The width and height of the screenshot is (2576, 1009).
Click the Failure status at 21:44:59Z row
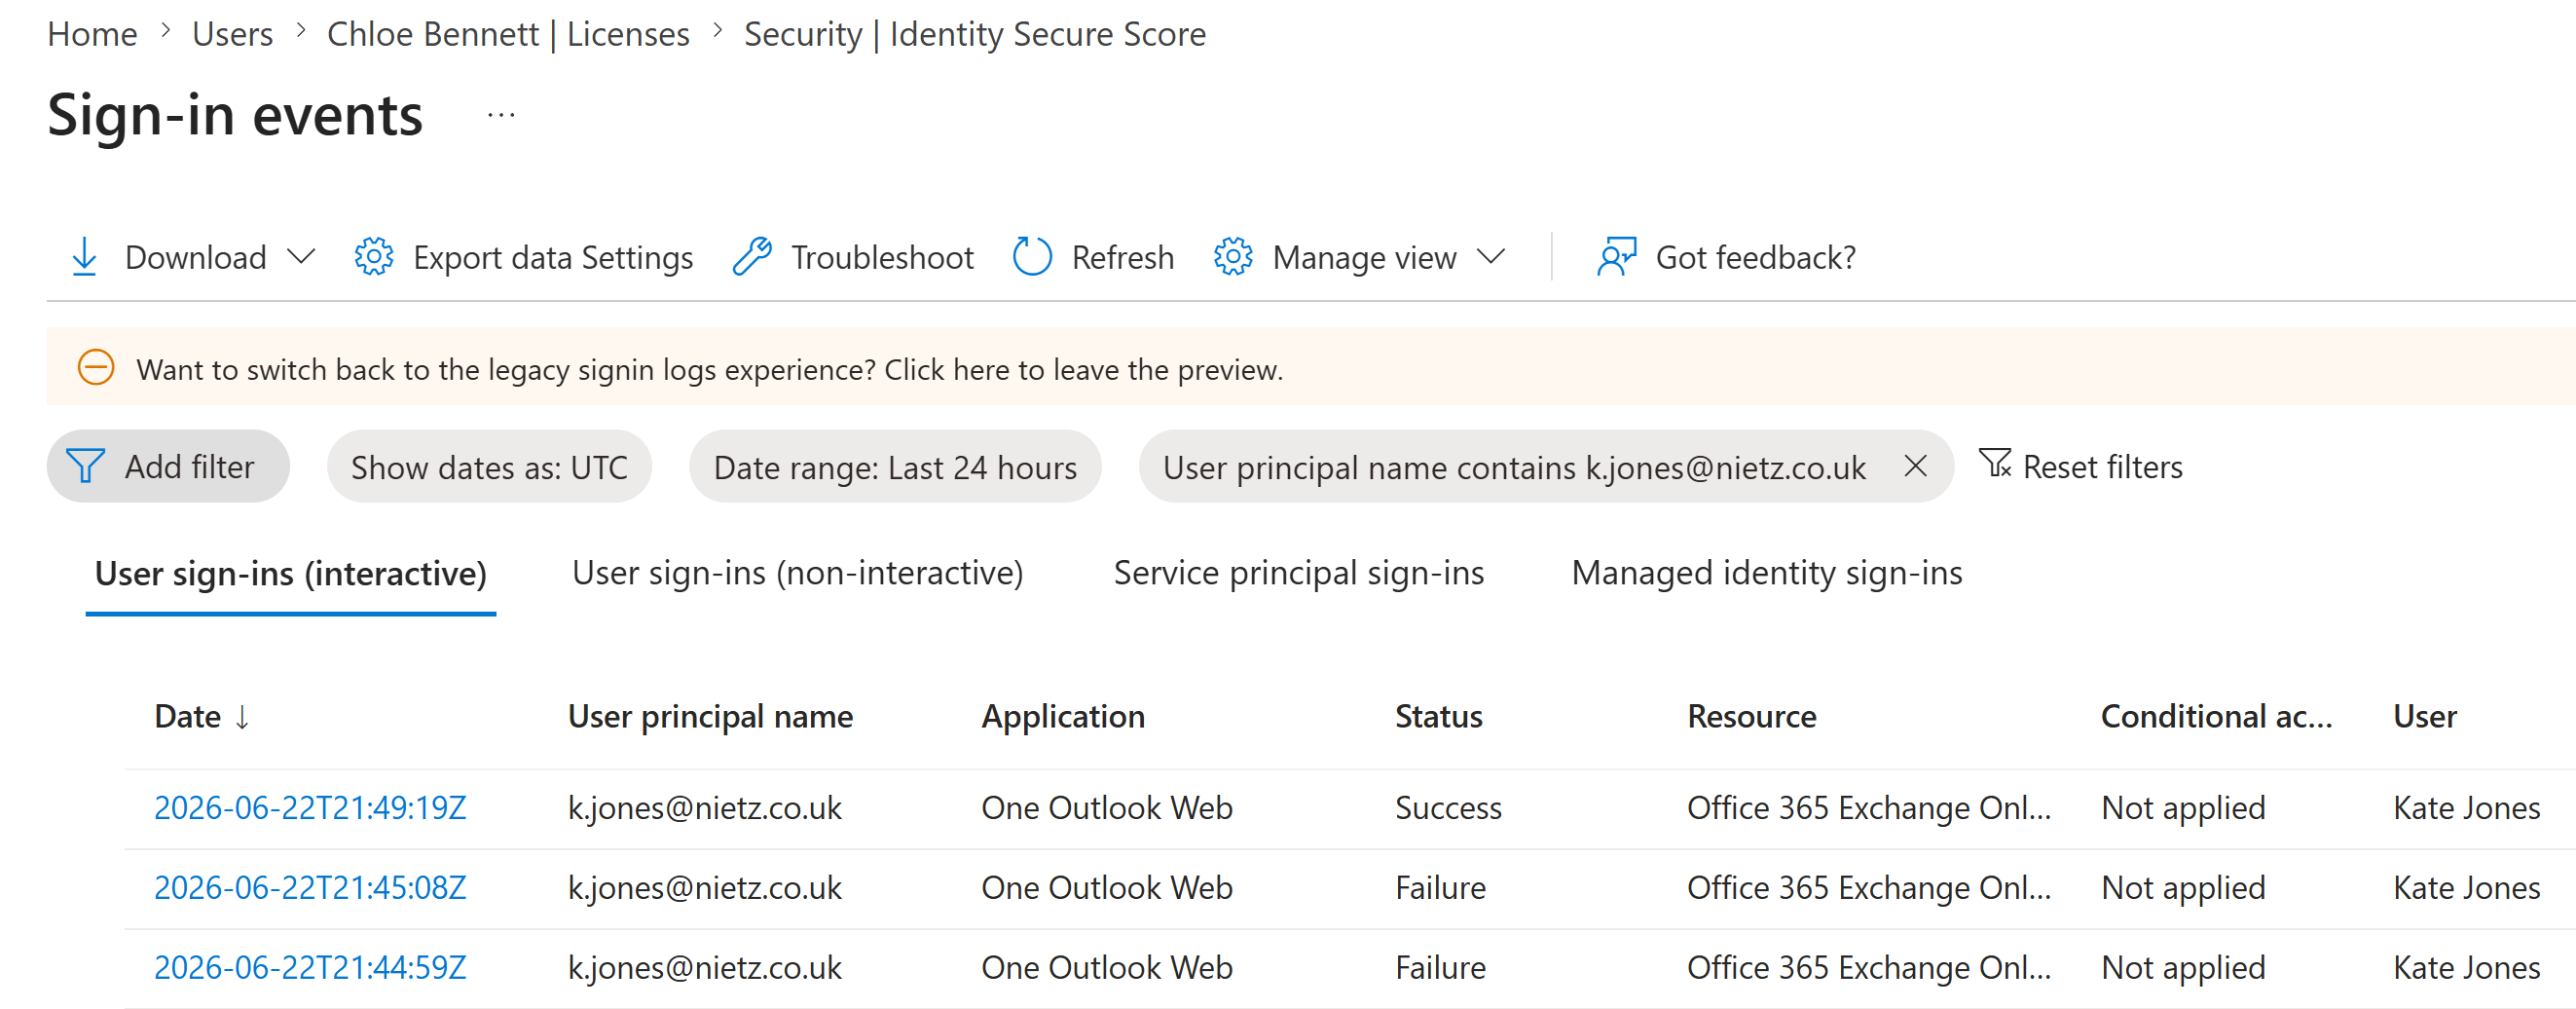click(1440, 968)
